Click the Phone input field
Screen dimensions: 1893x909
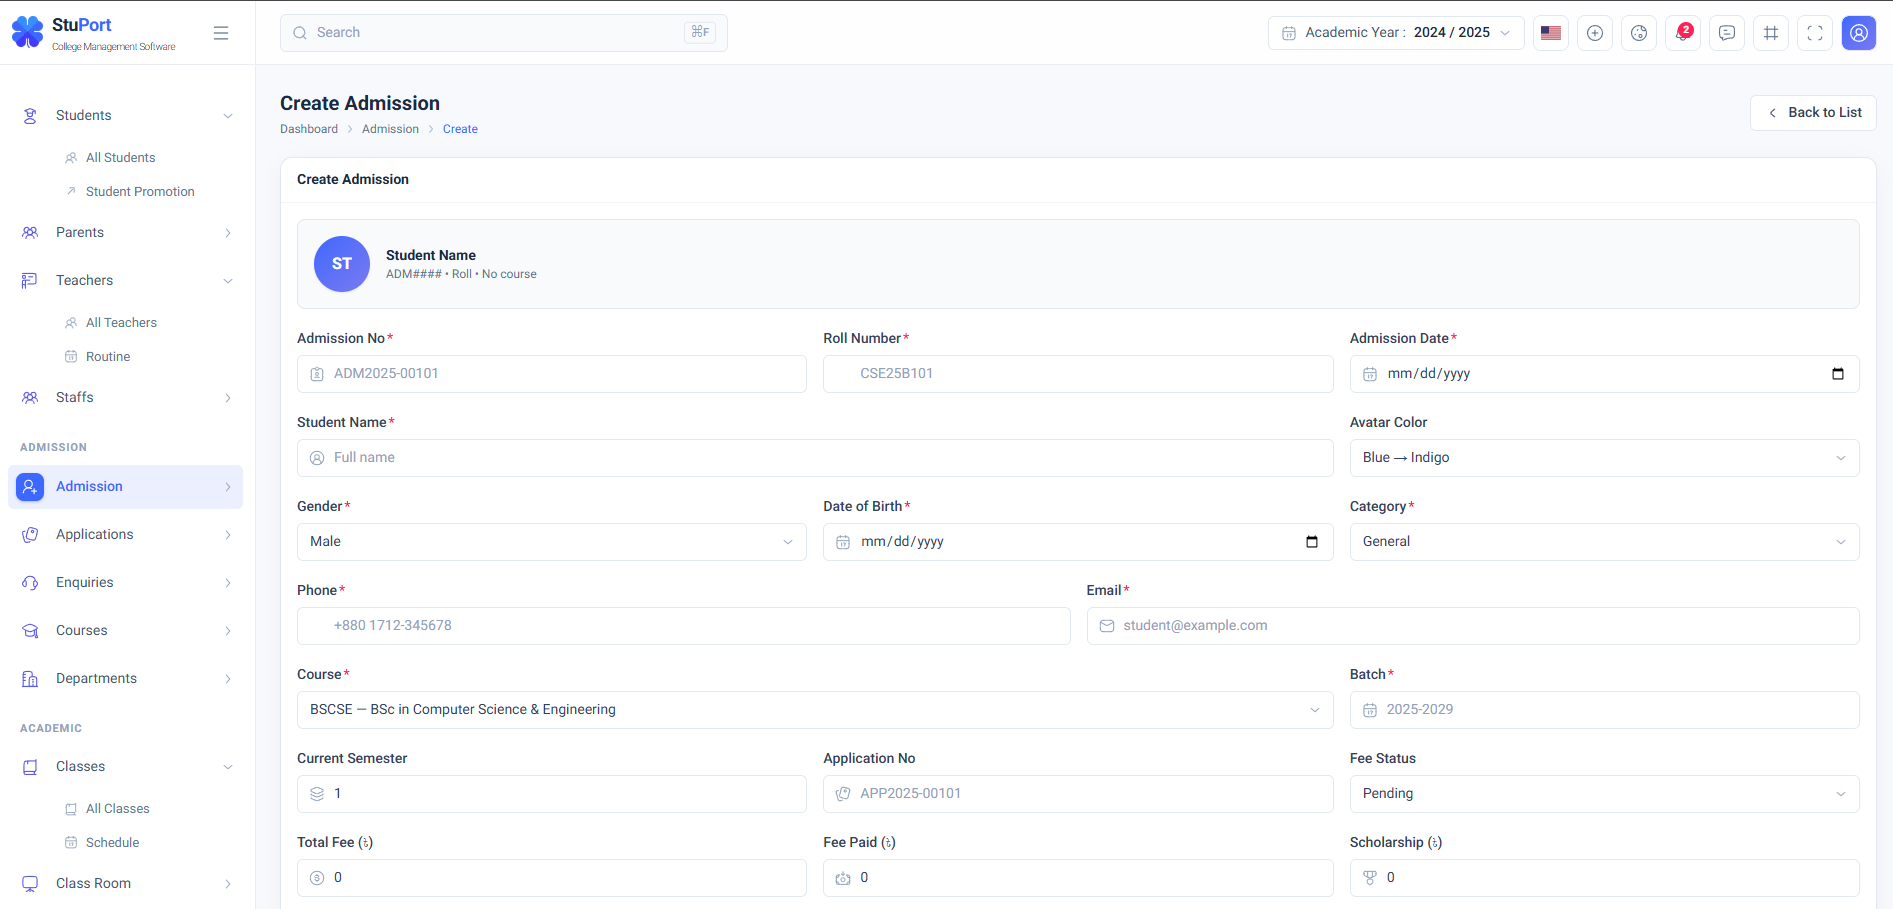point(684,626)
